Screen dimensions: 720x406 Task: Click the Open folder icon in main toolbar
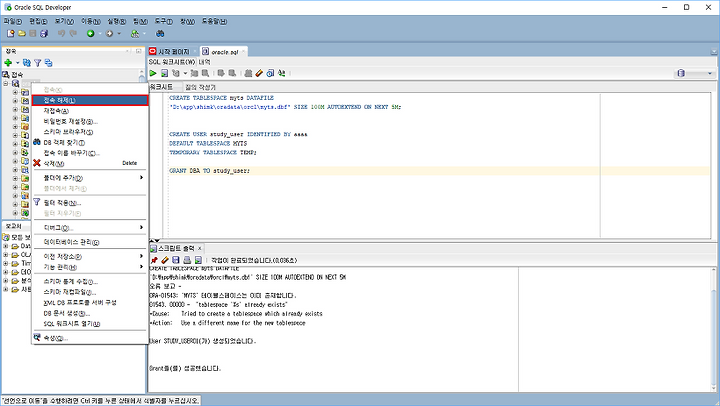pos(22,34)
